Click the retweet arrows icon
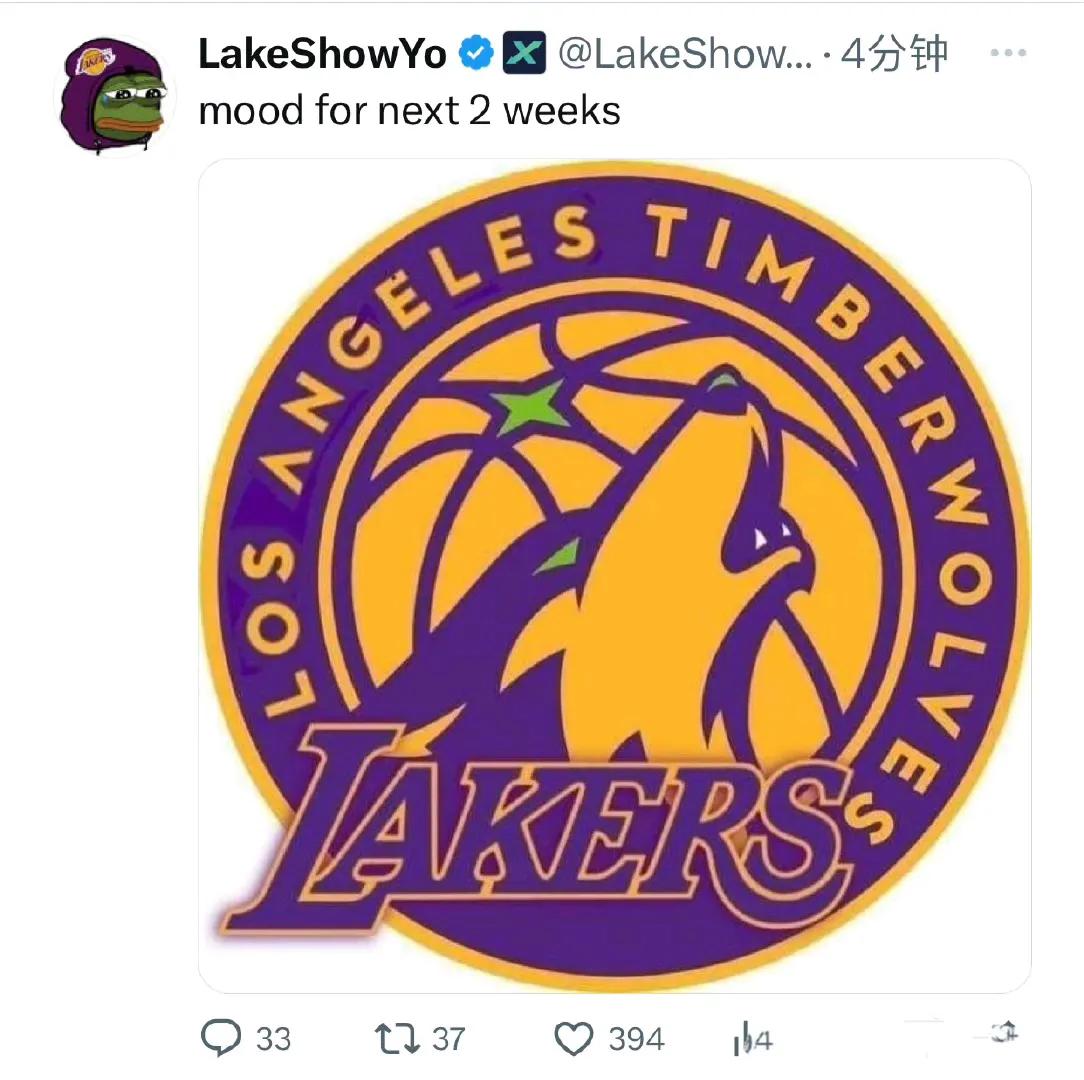Viewport: 1084px width, 1080px height. coord(397,1039)
